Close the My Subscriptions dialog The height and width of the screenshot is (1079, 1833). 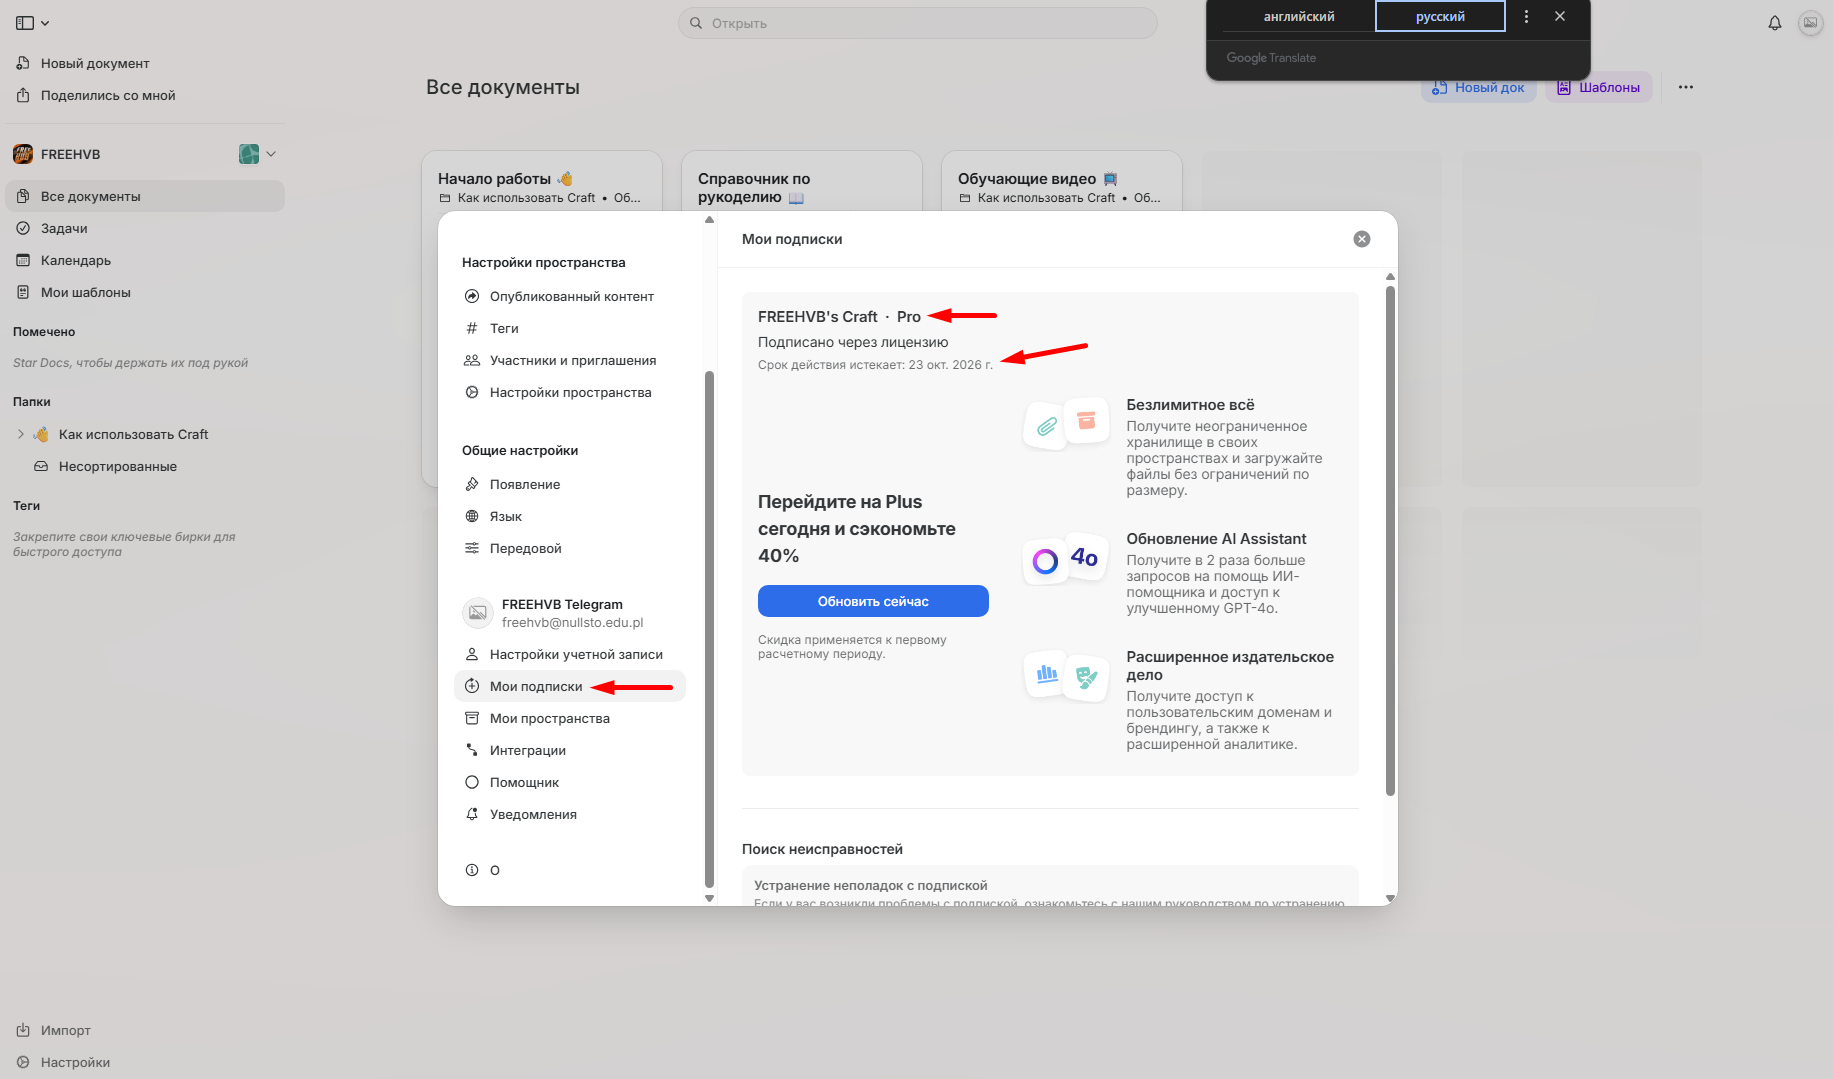[1361, 239]
